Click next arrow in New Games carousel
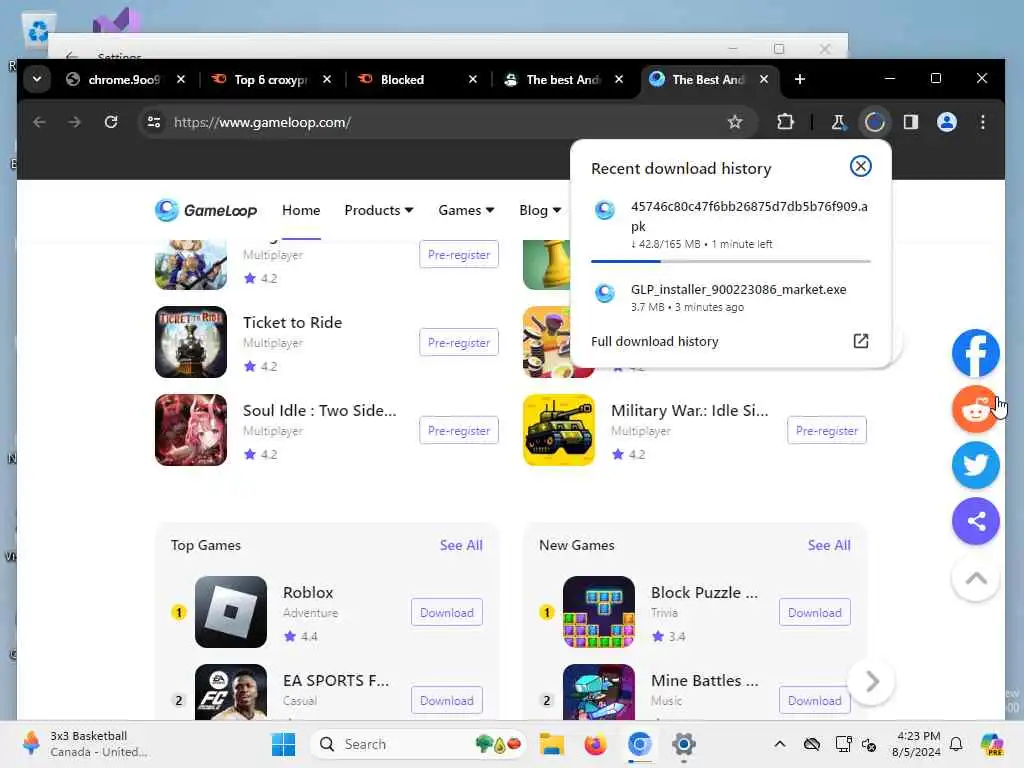This screenshot has height=768, width=1024. pos(872,682)
